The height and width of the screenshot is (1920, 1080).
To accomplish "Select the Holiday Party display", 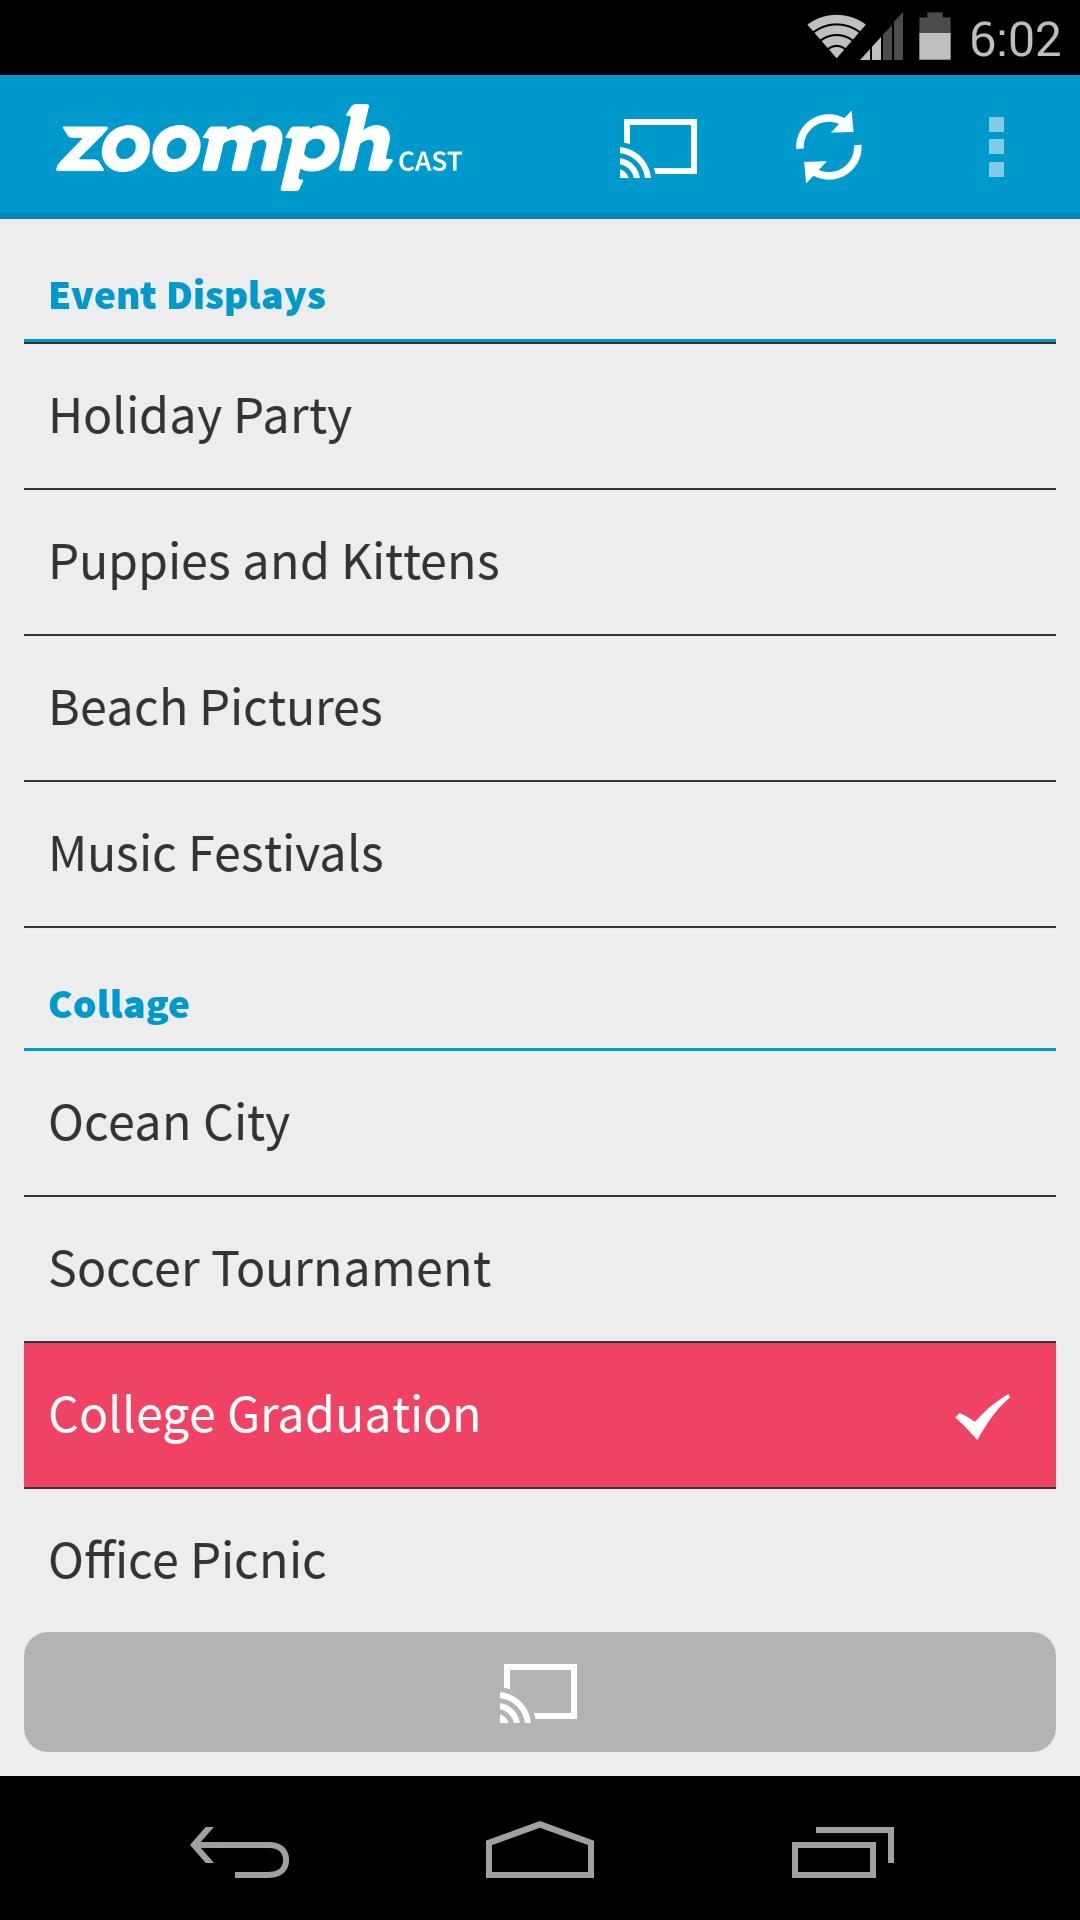I will point(540,416).
